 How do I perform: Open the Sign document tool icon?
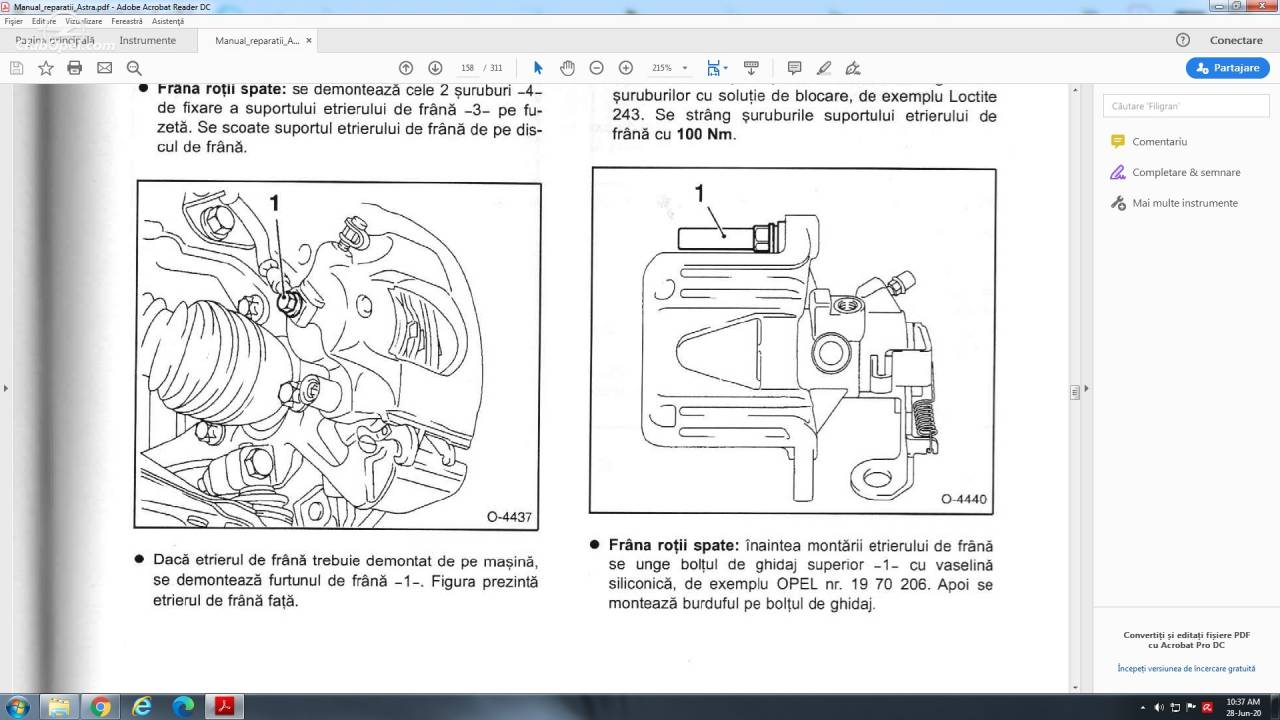853,68
